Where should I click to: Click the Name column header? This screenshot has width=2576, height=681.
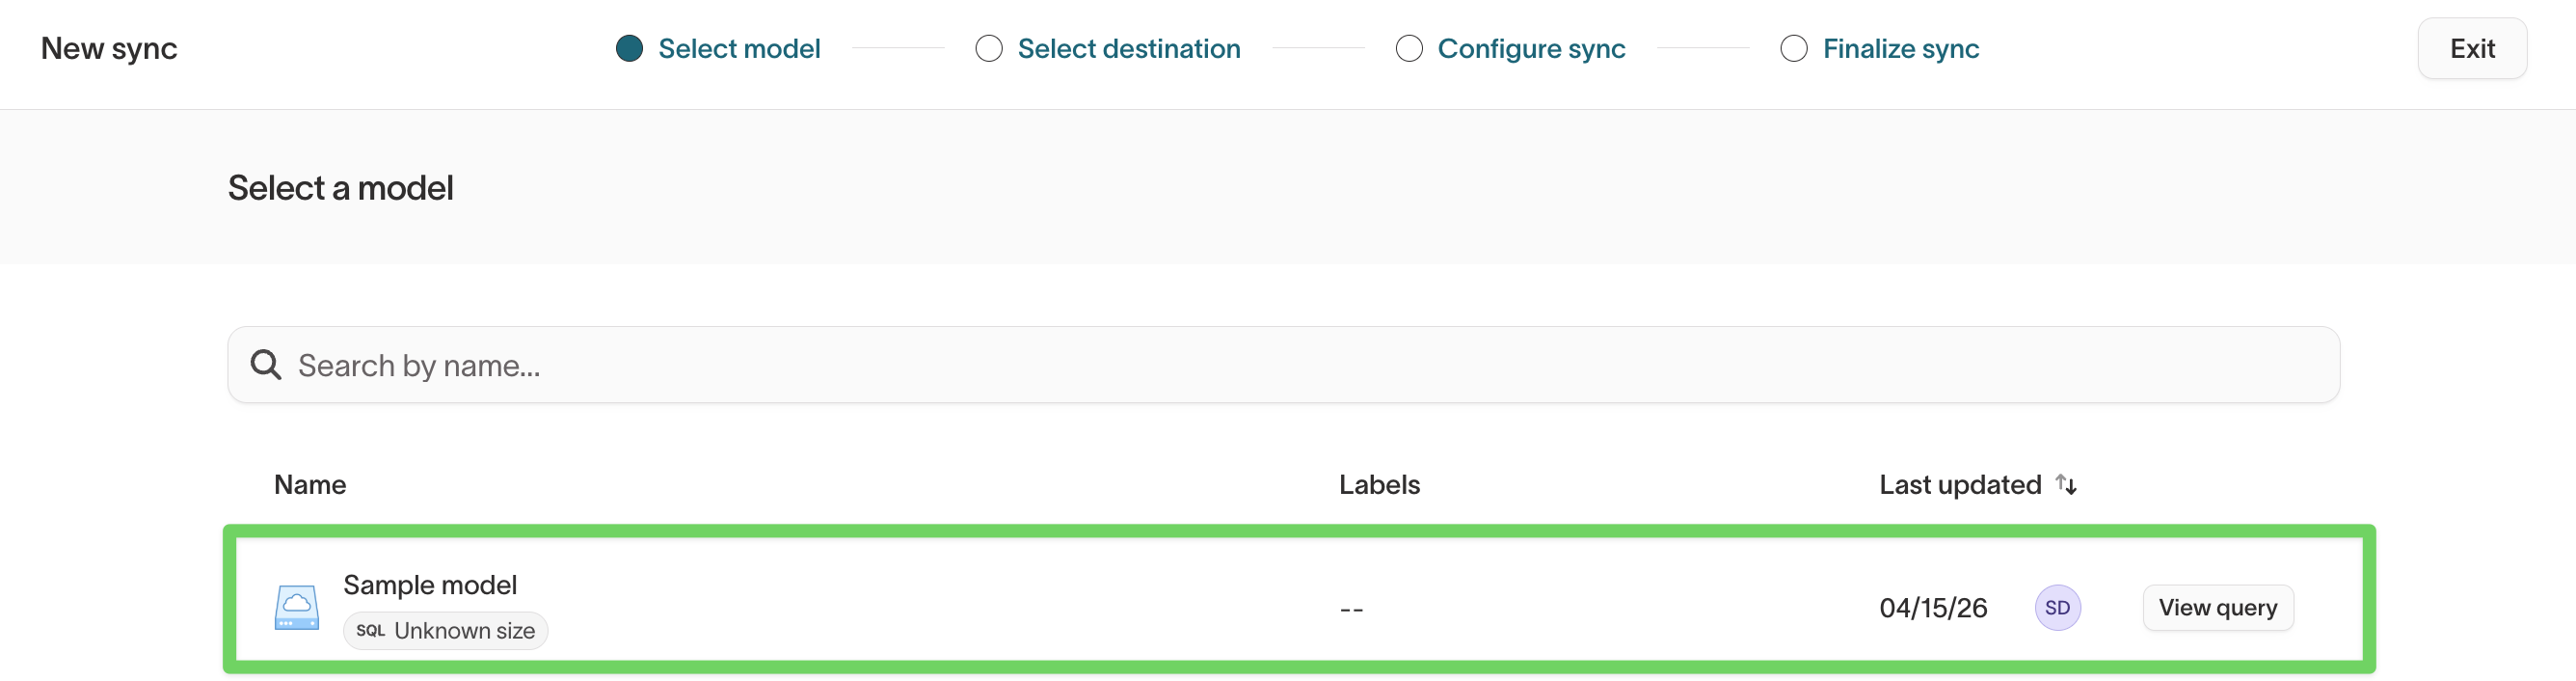point(310,484)
